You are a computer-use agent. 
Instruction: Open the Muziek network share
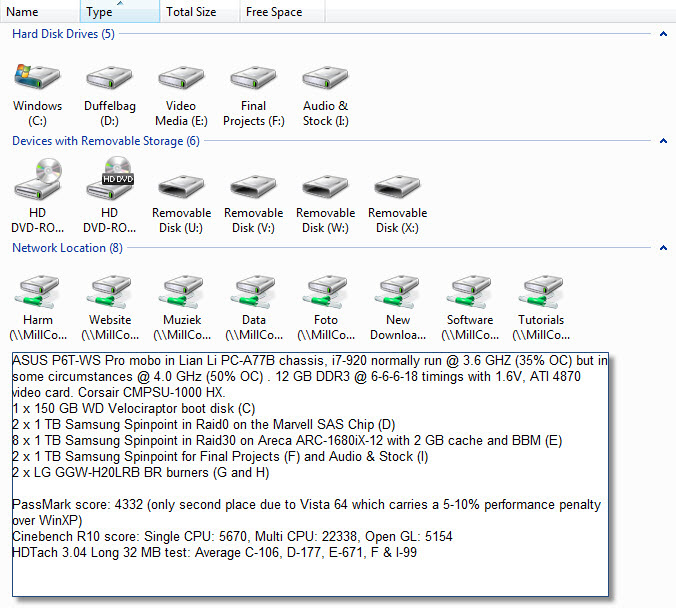pos(181,292)
